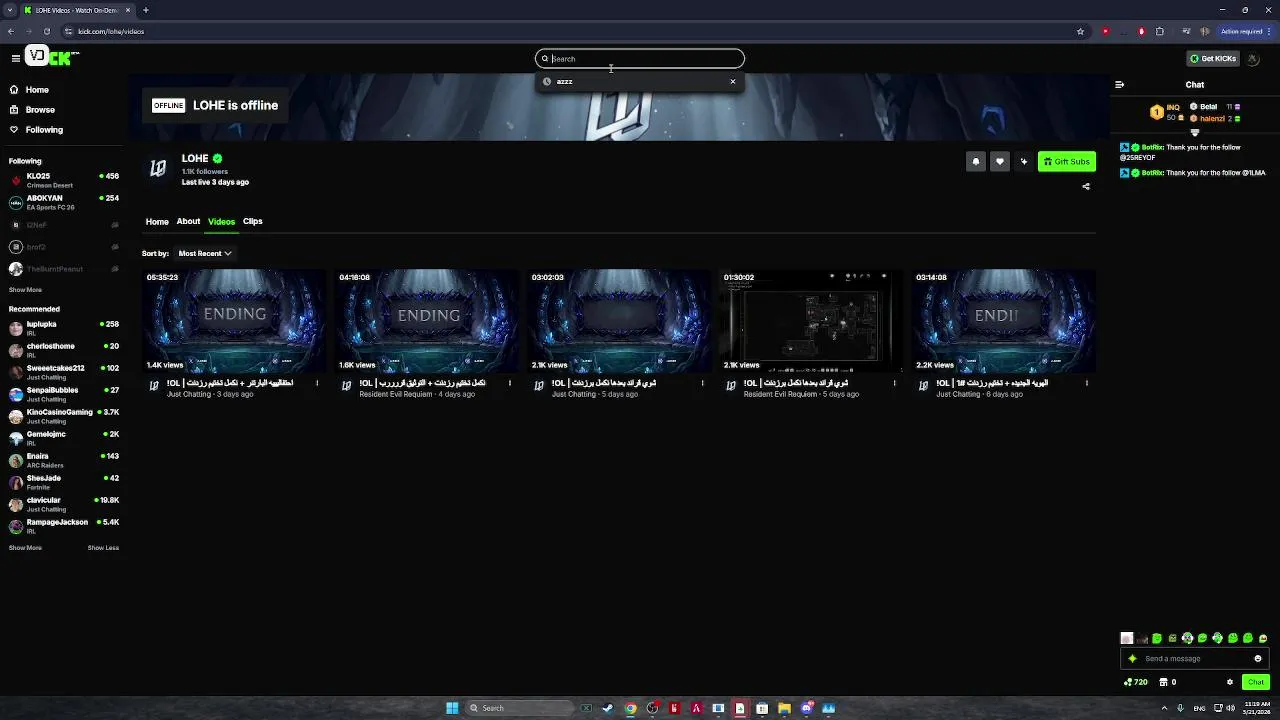Image resolution: width=1280 pixels, height=720 pixels.
Task: Open options menu for 6 days ago video
Action: click(x=1086, y=383)
